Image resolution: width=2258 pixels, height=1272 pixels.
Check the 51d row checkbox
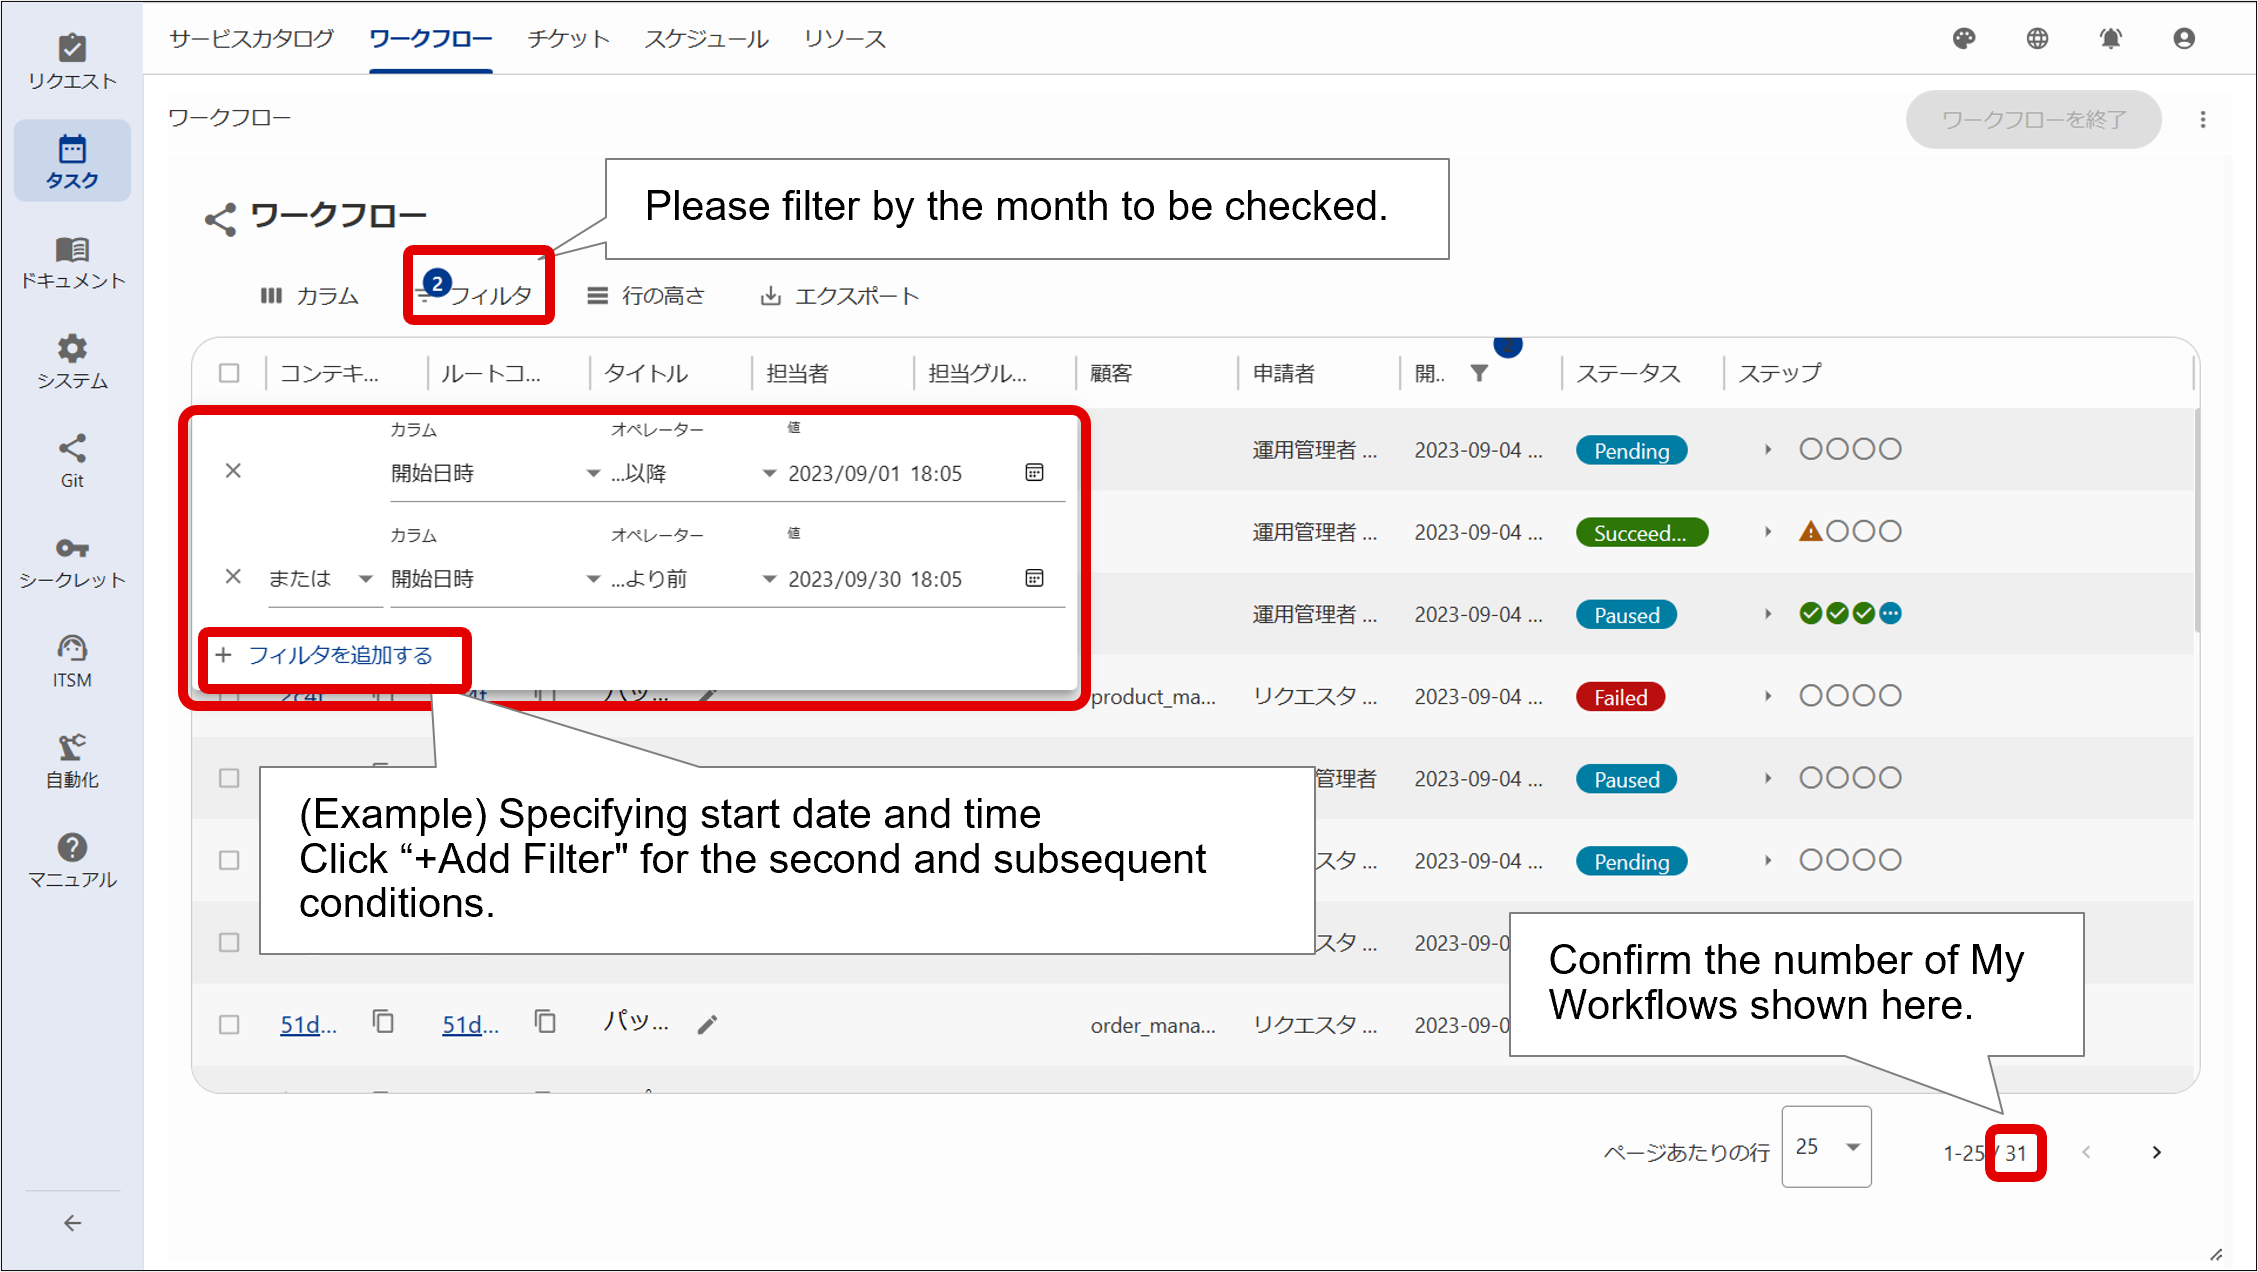pyautogui.click(x=229, y=1024)
